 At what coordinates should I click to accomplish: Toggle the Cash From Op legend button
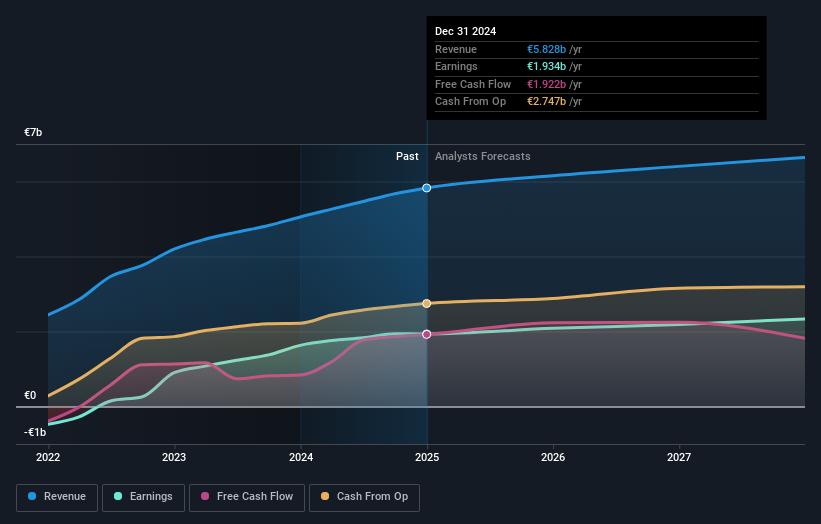click(364, 497)
